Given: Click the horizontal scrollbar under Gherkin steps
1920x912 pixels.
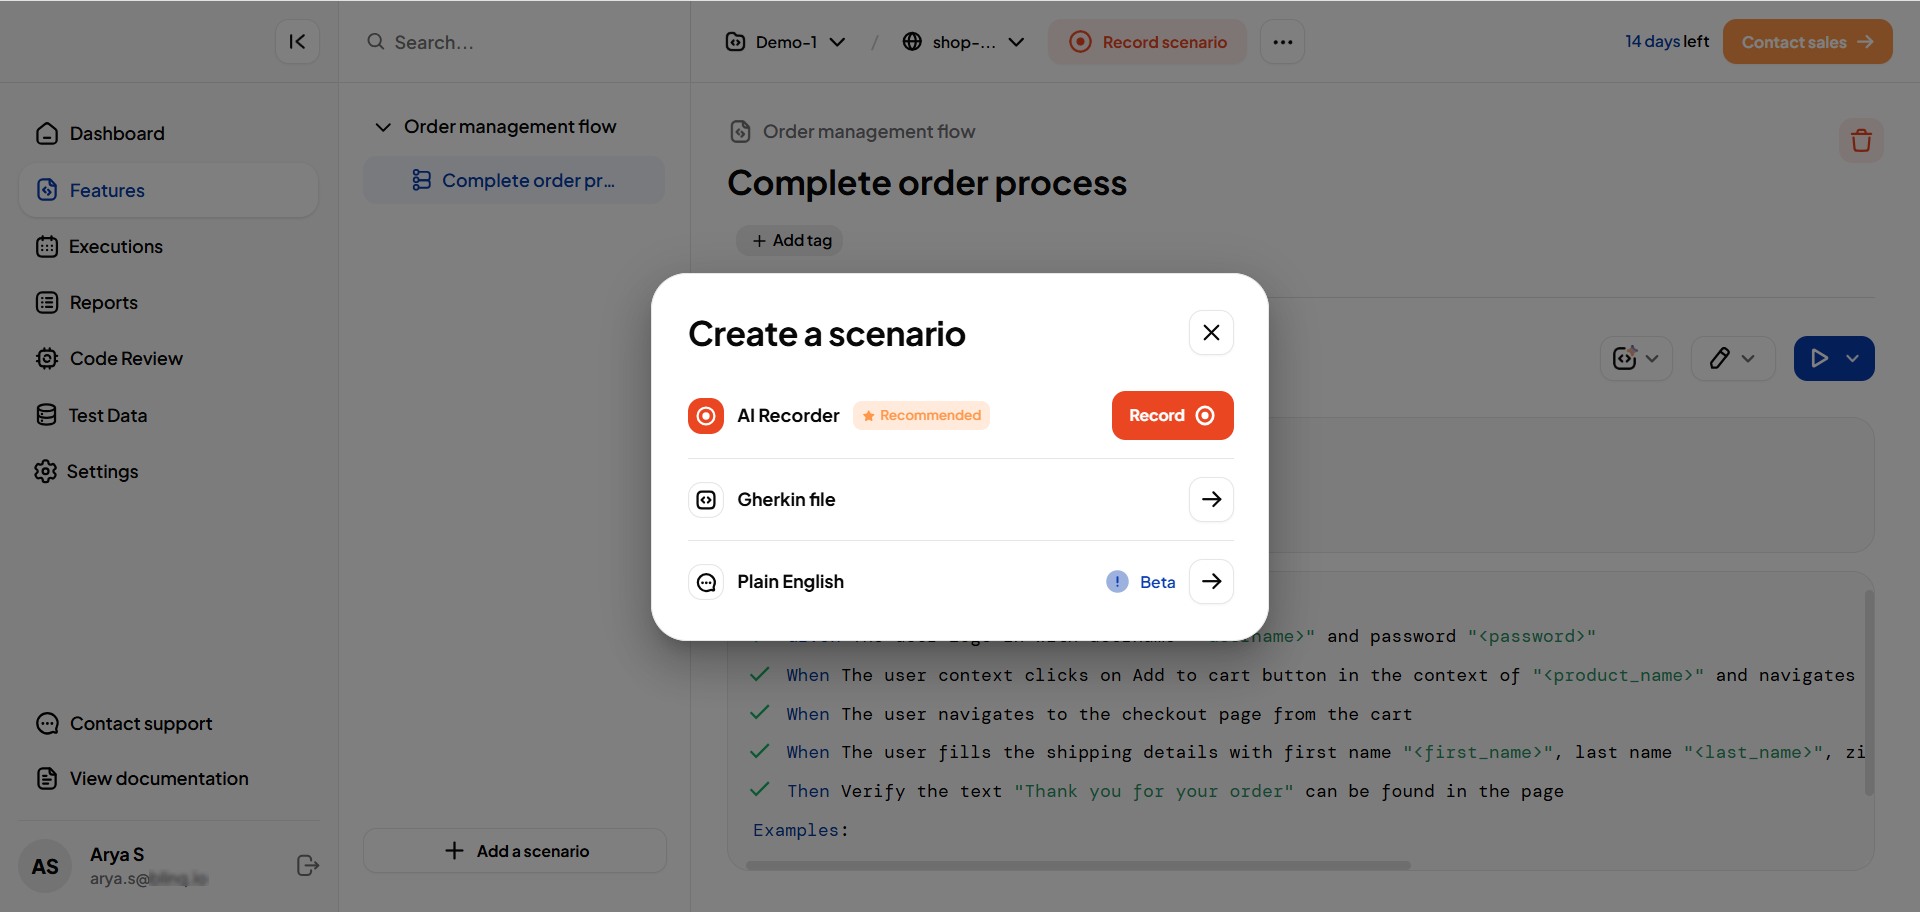Looking at the screenshot, I should [x=1078, y=866].
